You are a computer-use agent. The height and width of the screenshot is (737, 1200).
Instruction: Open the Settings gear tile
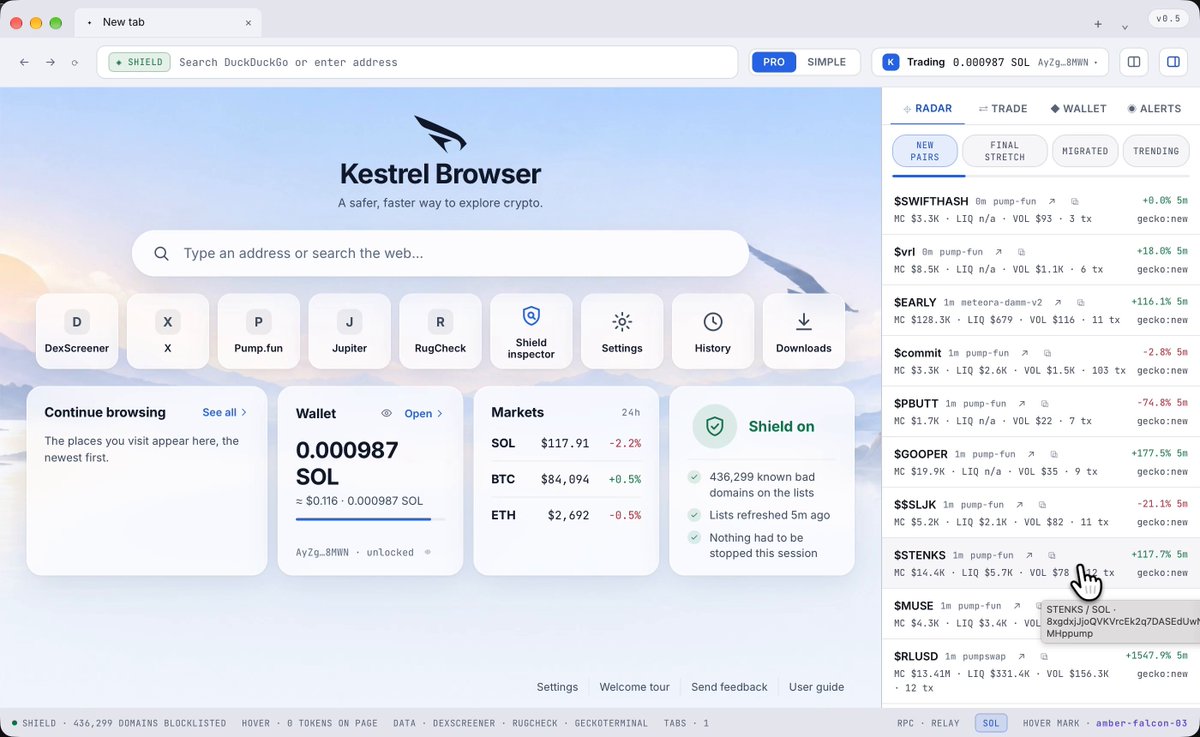(622, 331)
